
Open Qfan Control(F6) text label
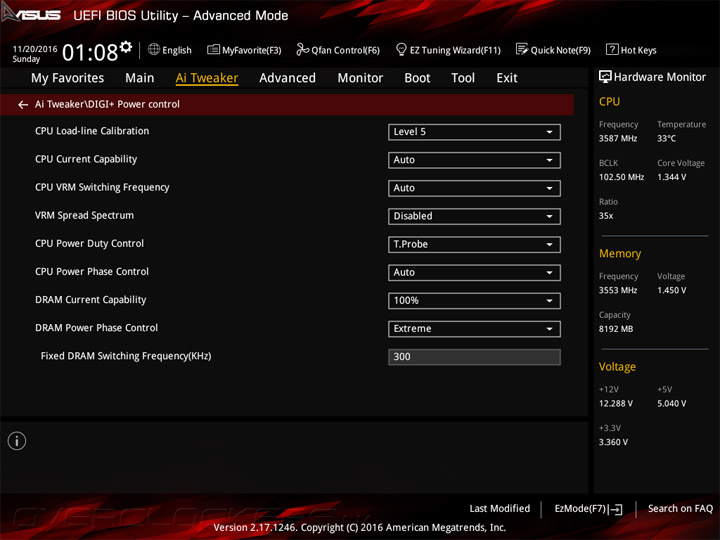(345, 50)
